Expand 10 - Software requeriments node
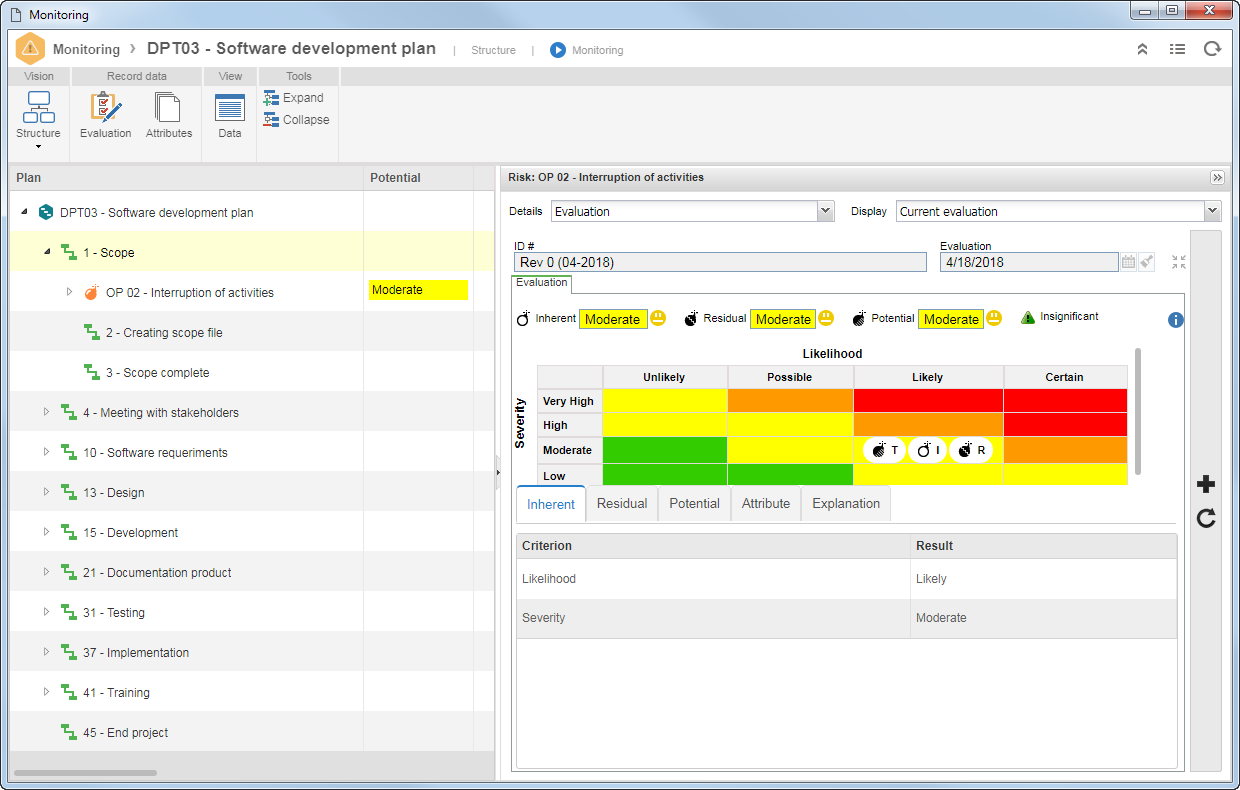The image size is (1240, 790). click(x=46, y=452)
